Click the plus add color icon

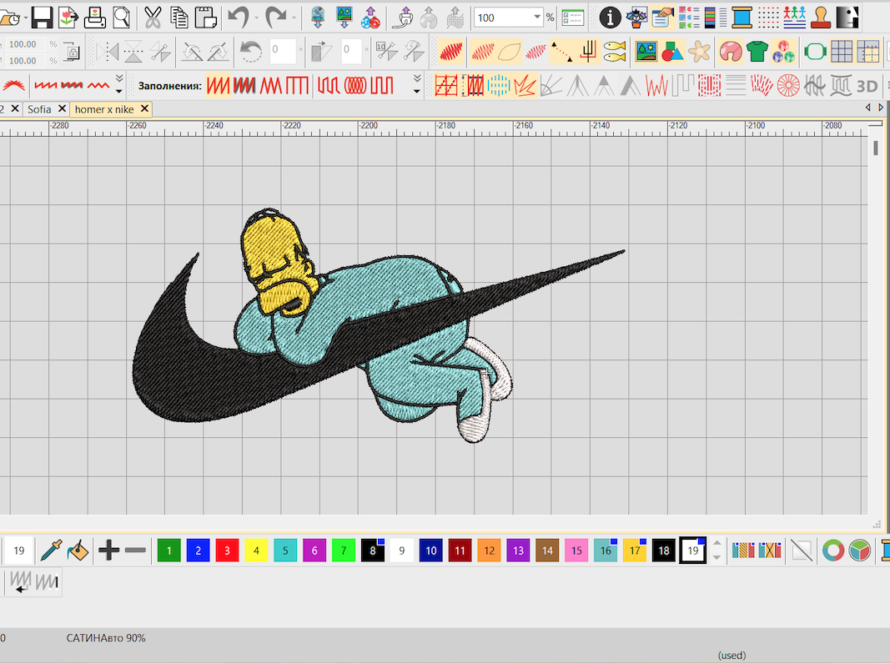coord(108,550)
